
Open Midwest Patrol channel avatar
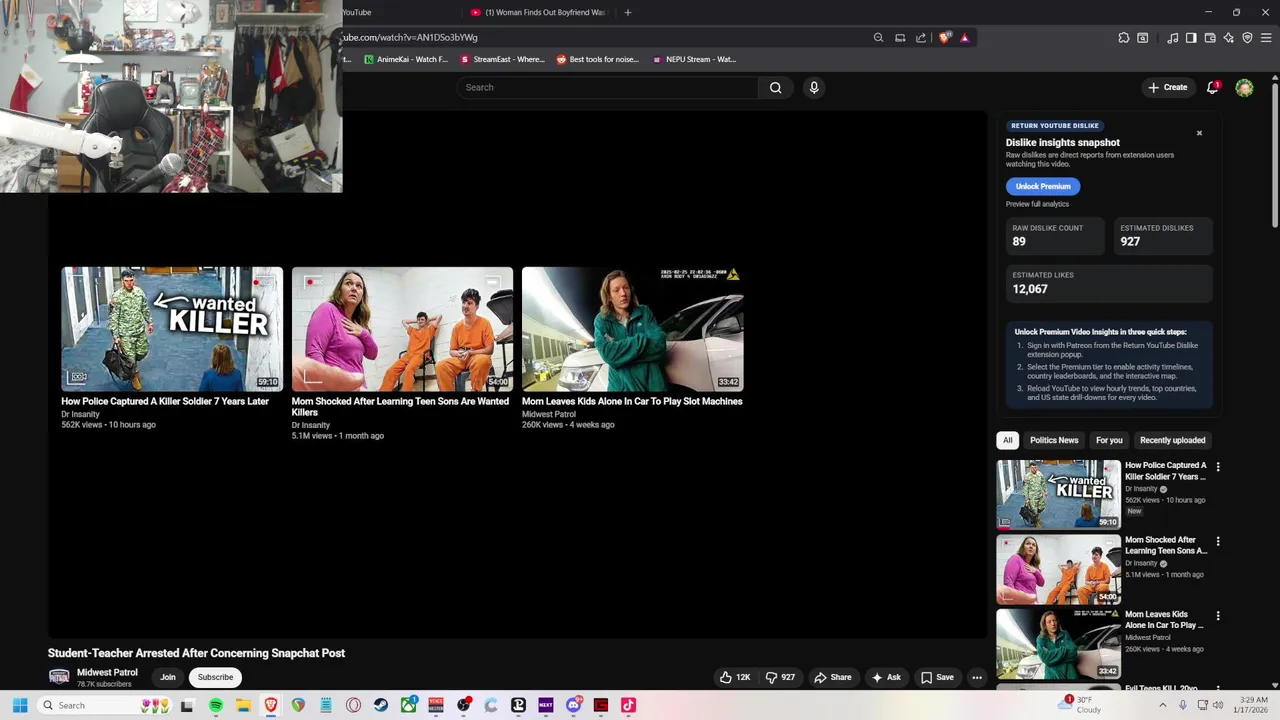pos(59,677)
